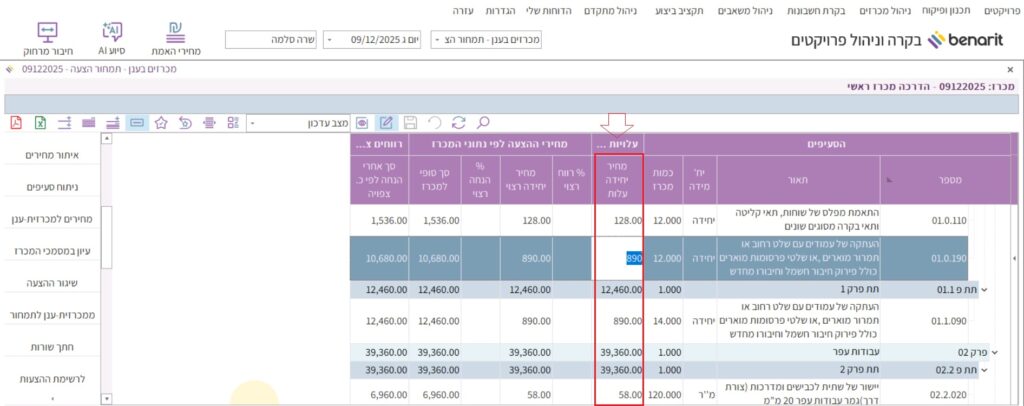This screenshot has width=1024, height=406.
Task: Open the מצב עדכון dropdown
Action: 252,123
